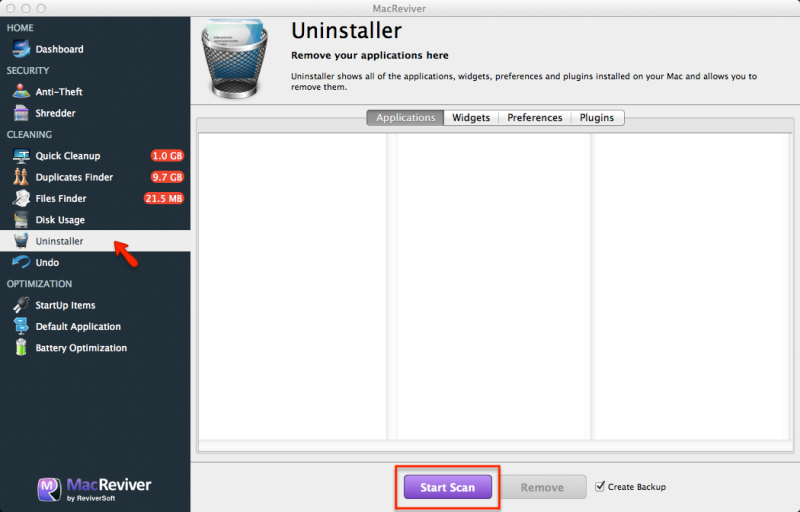
Task: Click the large Uninstaller trash can image
Action: [234, 58]
